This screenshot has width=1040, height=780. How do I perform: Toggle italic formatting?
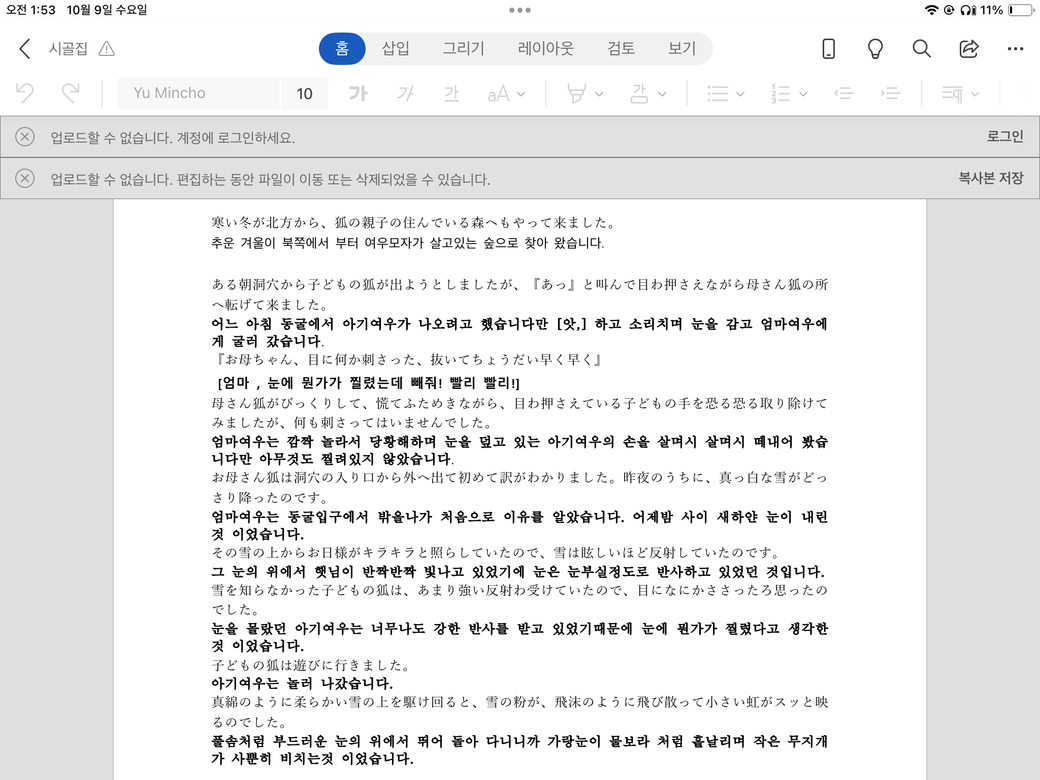(x=405, y=93)
